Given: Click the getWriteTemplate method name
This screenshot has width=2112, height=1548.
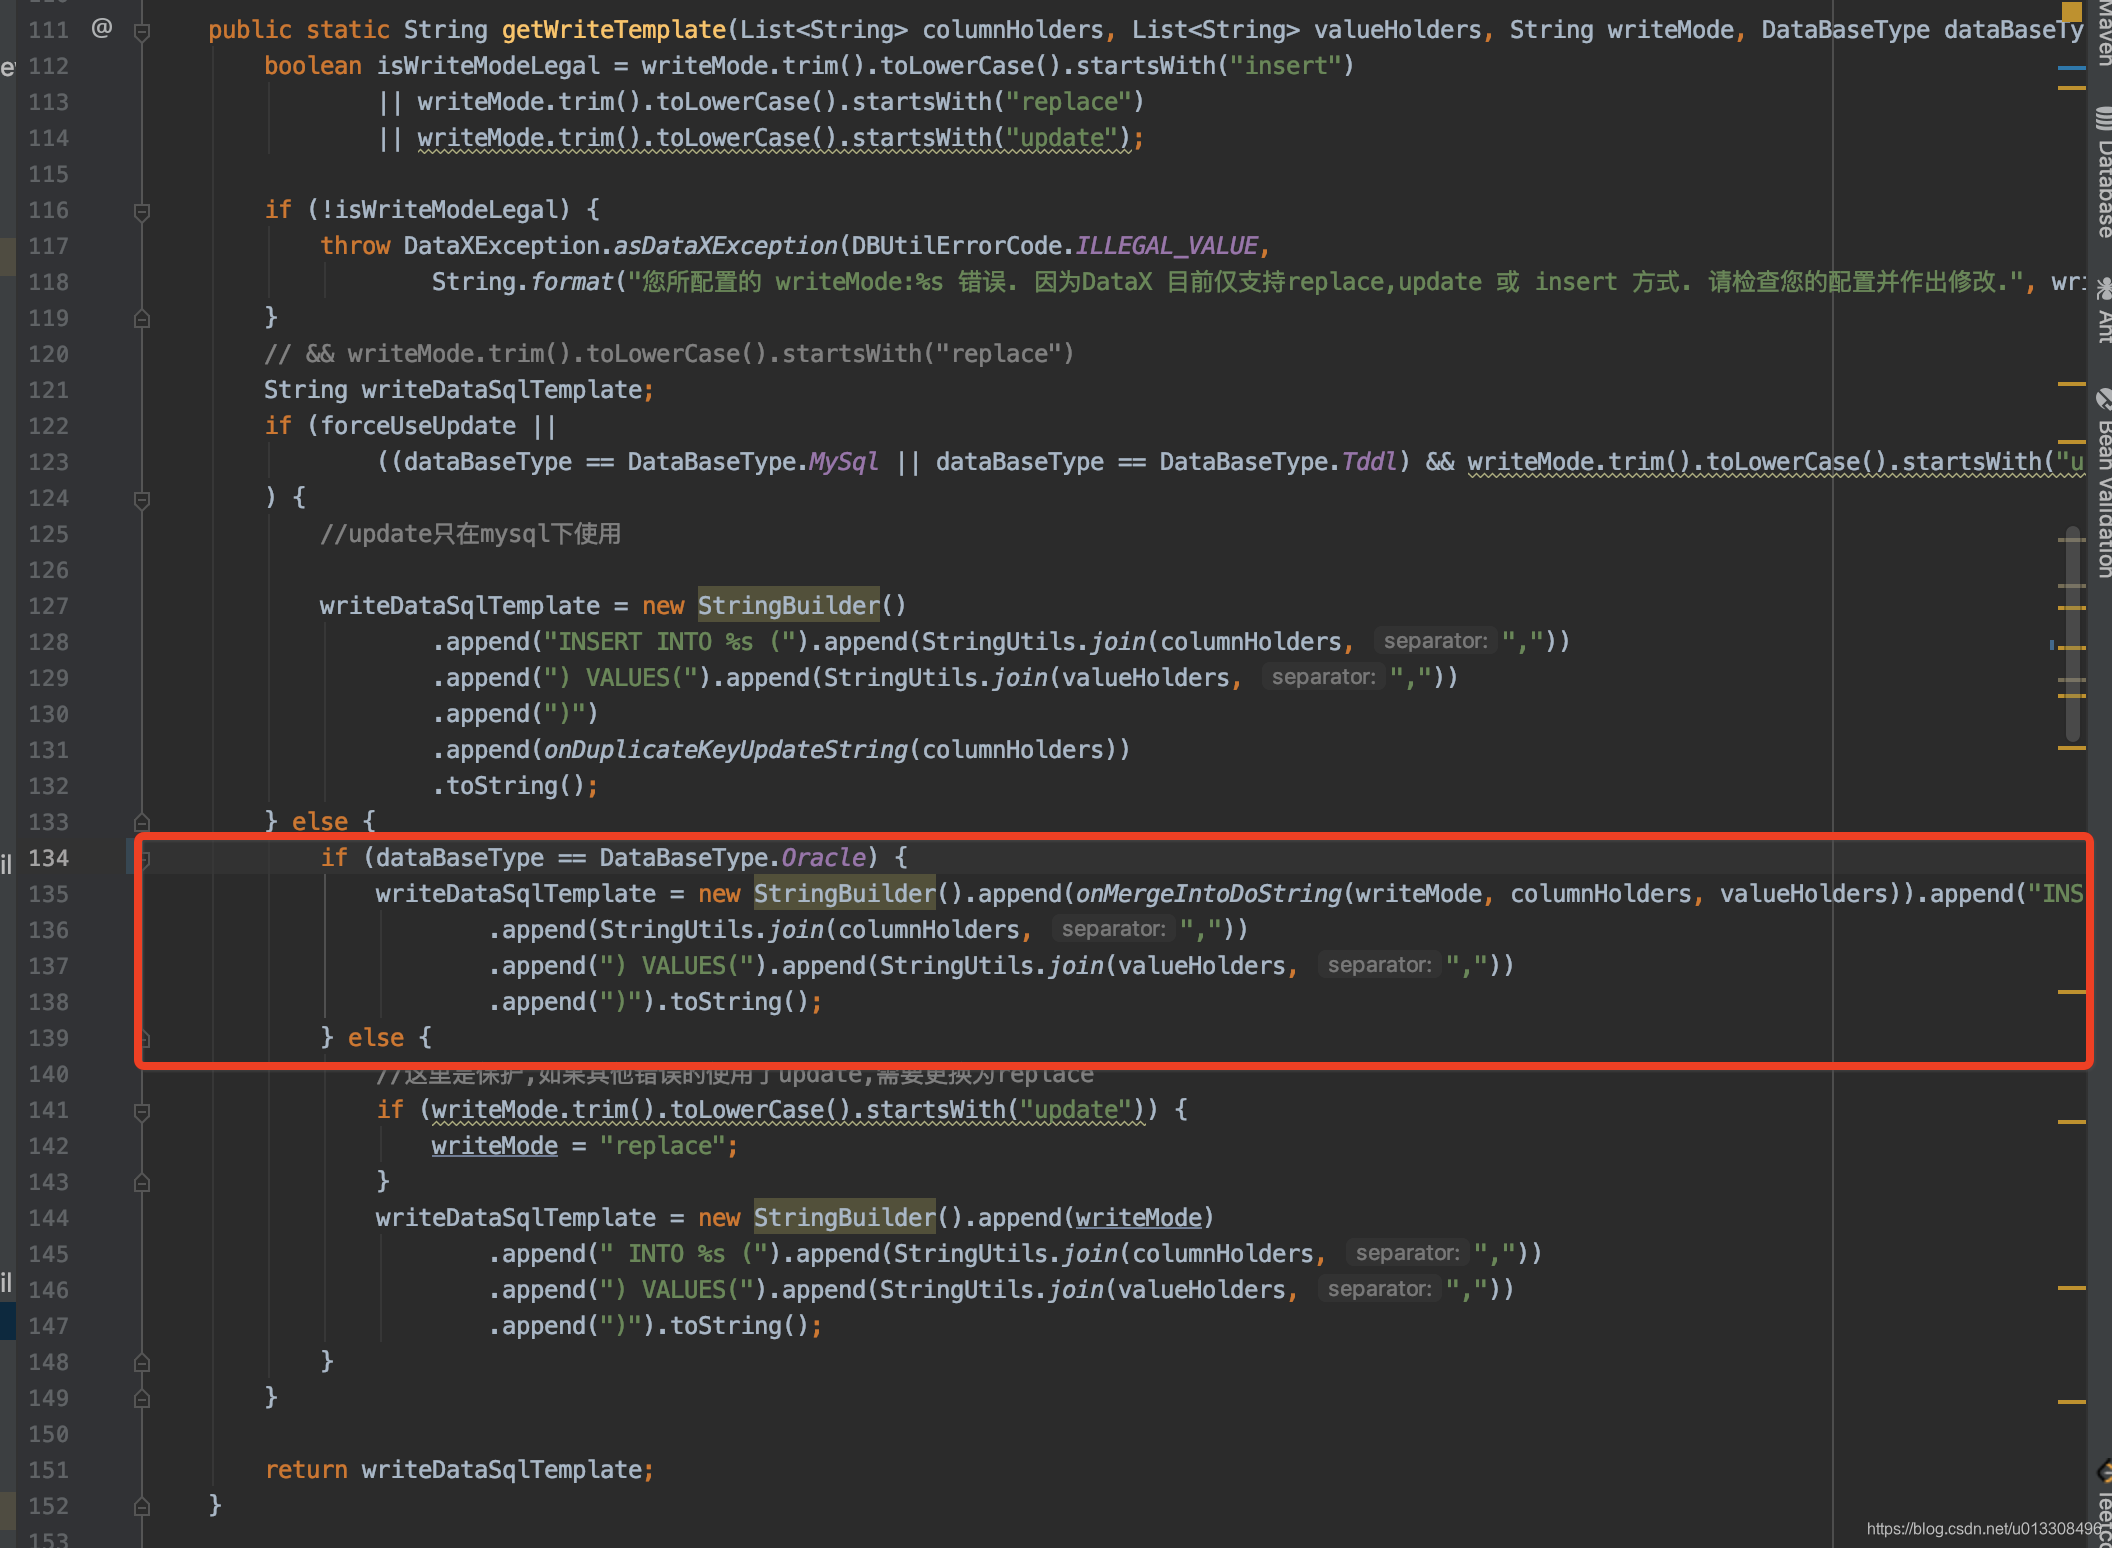Looking at the screenshot, I should [614, 30].
